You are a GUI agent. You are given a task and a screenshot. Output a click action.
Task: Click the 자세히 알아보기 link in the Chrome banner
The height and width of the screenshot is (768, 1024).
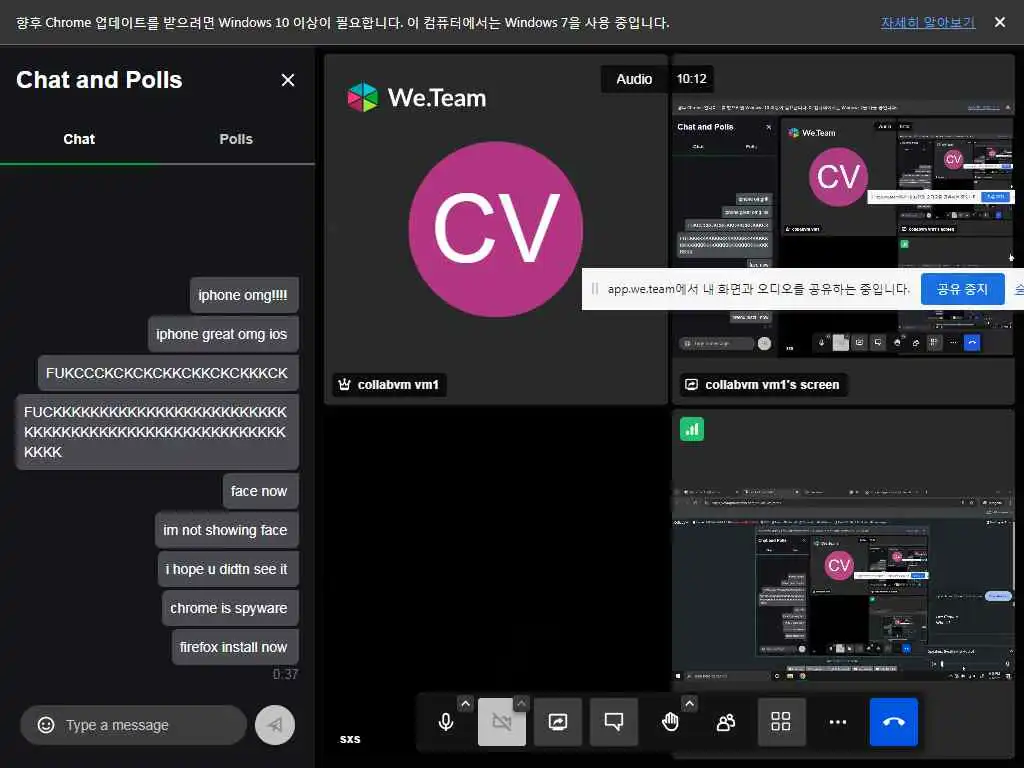pyautogui.click(x=927, y=22)
